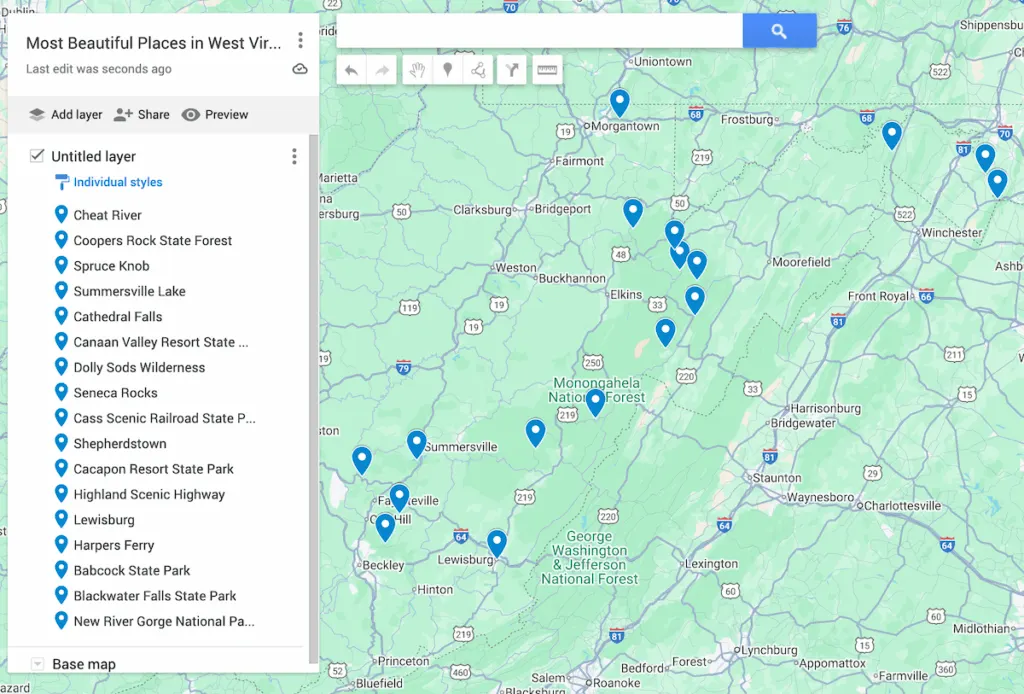Image resolution: width=1024 pixels, height=694 pixels.
Task: Click the pin icon beside Blackwater Falls State Park
Action: 61,595
